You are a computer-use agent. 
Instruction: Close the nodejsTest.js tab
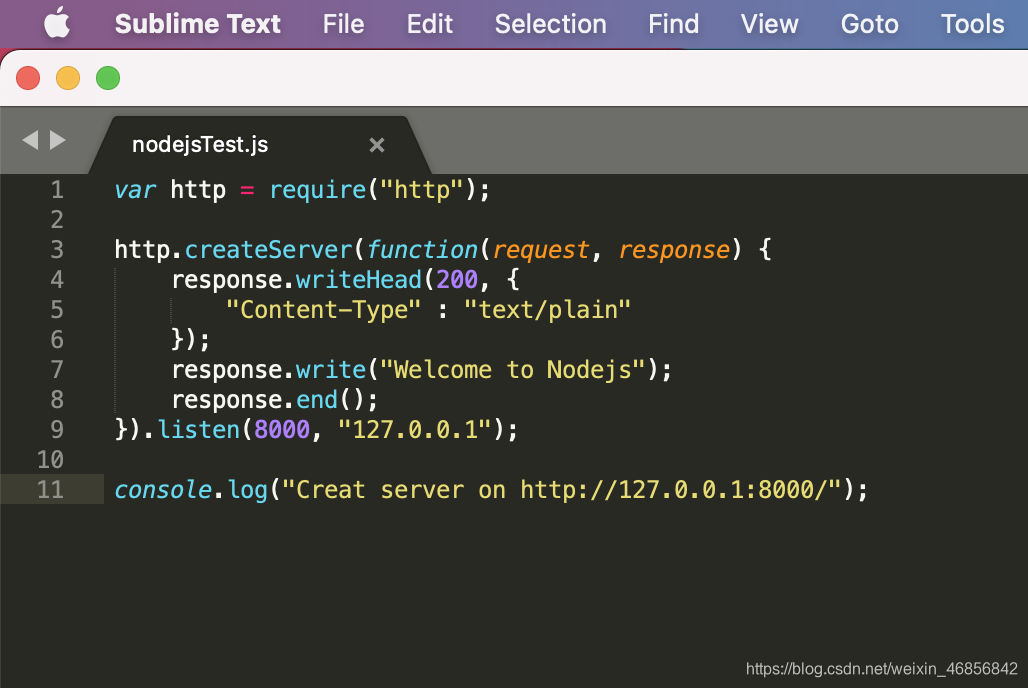coord(376,145)
